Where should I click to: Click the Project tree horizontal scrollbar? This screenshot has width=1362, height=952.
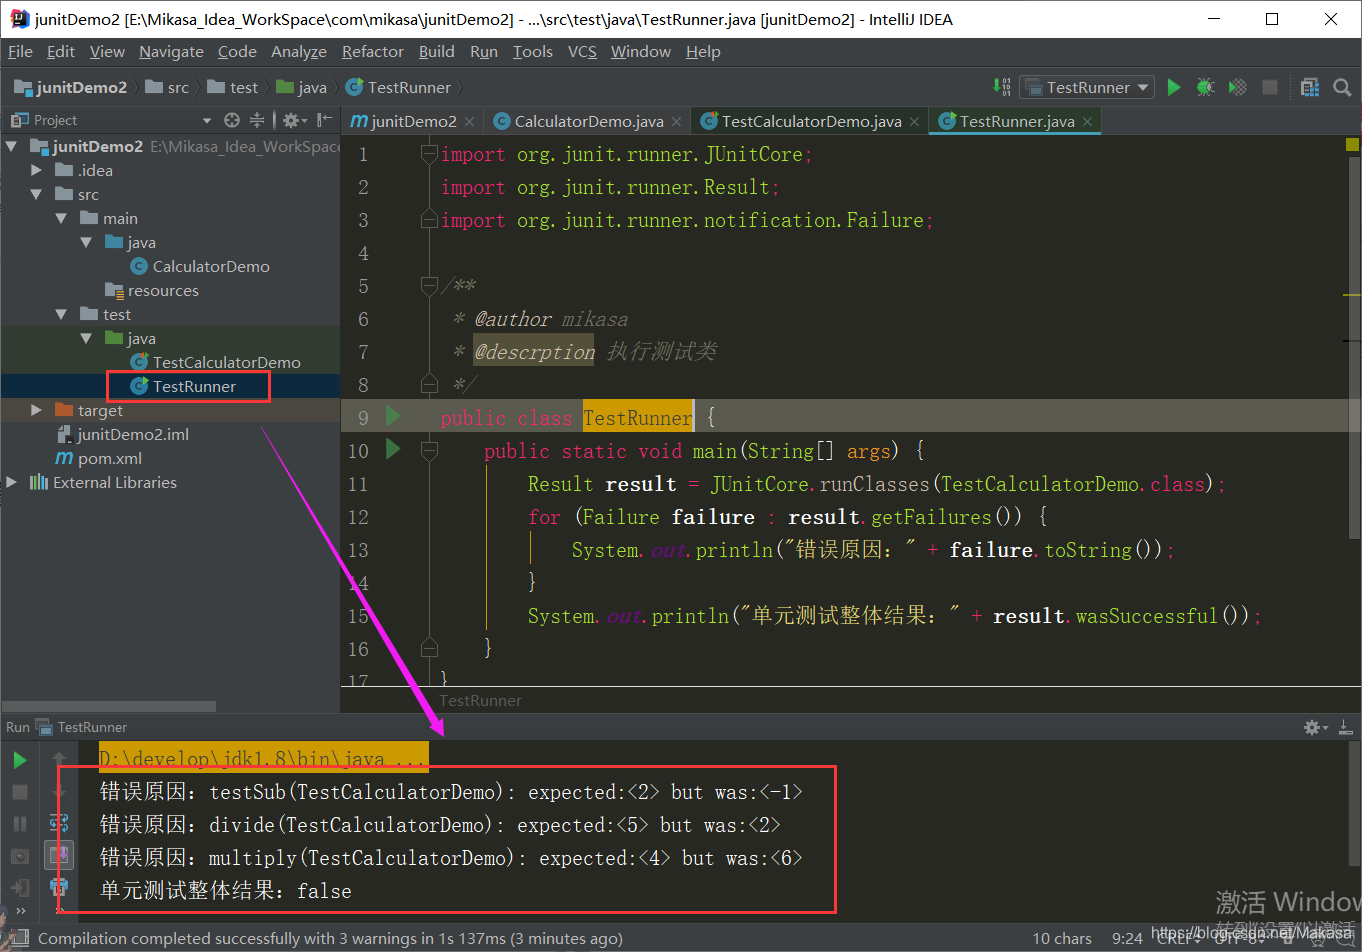pos(108,706)
